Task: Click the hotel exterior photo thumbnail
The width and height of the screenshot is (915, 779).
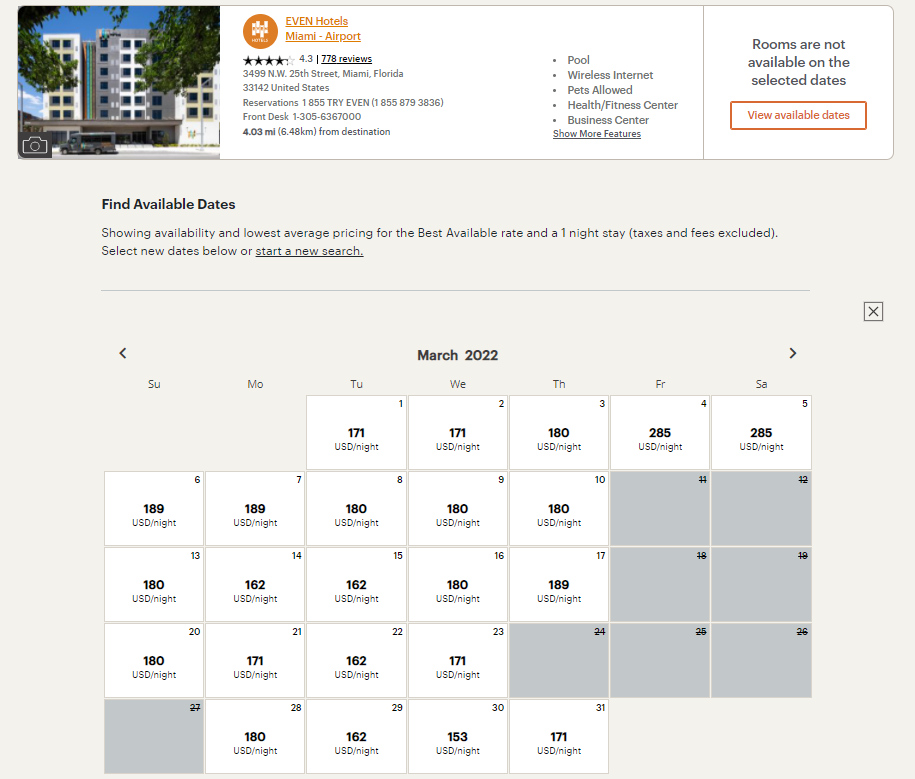Action: point(118,80)
